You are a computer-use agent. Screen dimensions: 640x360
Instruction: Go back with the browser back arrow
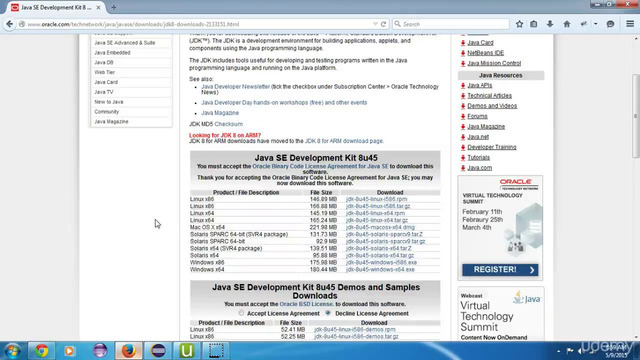click(9, 24)
